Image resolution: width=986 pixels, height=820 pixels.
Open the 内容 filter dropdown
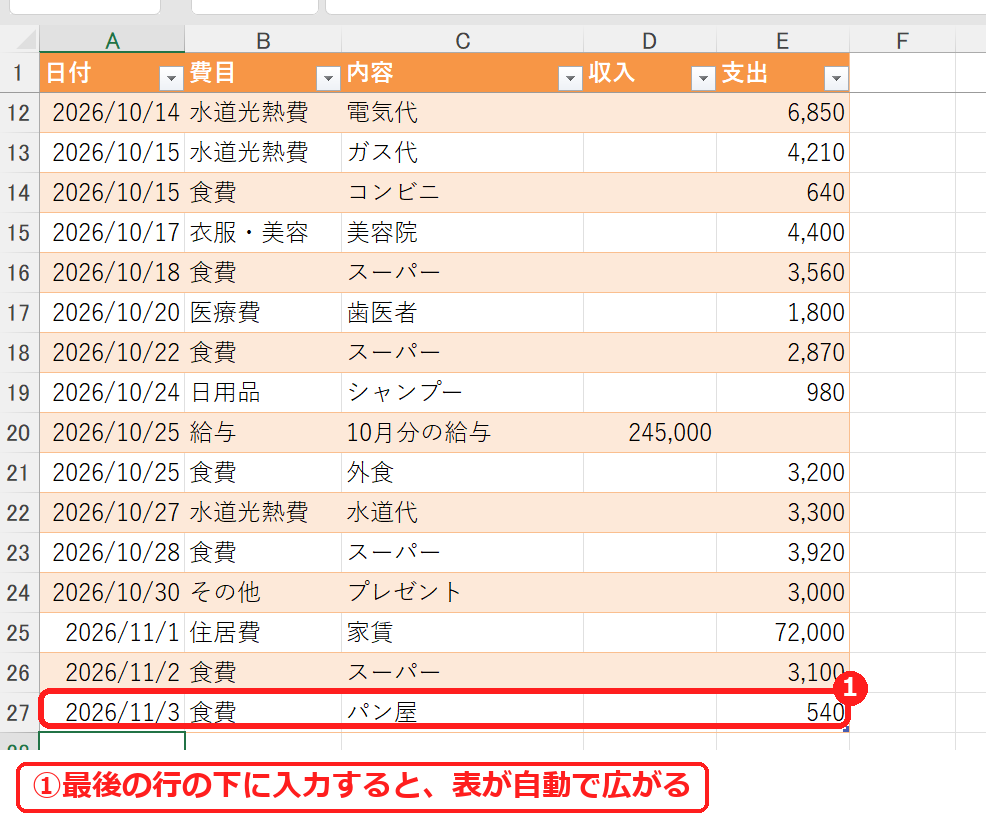[x=570, y=78]
